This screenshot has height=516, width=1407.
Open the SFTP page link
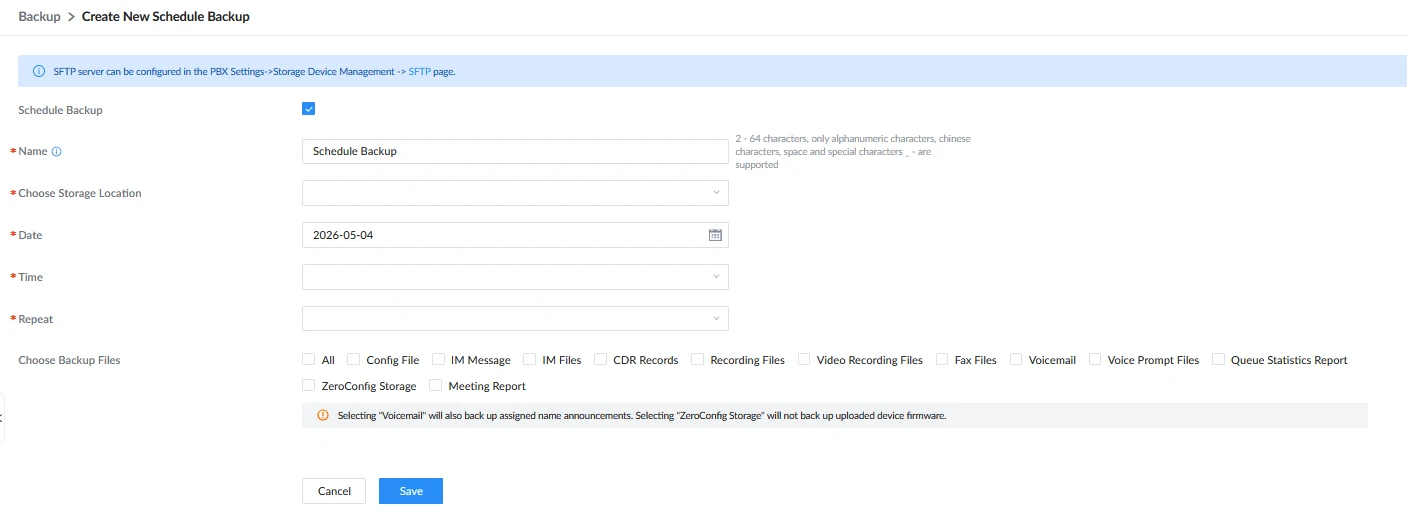[x=420, y=72]
